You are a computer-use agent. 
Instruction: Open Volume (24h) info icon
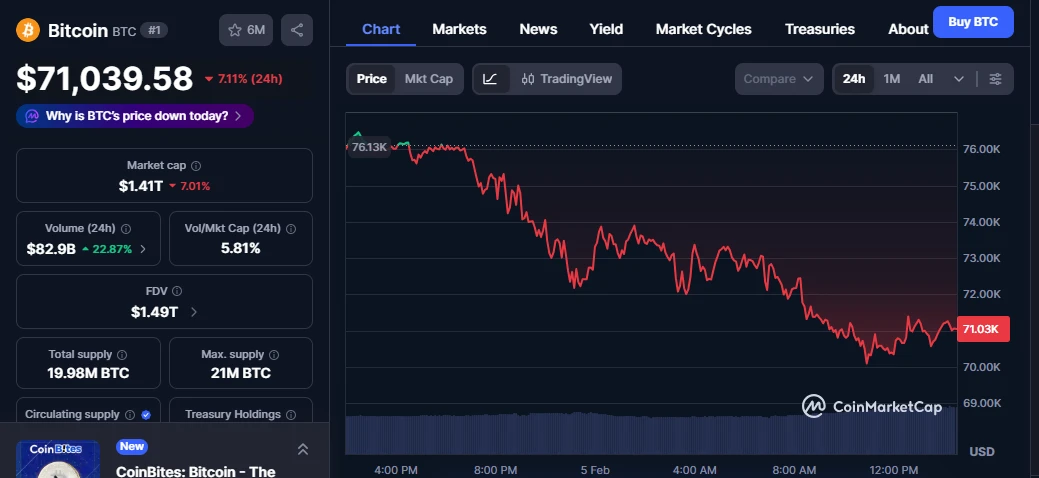coord(126,229)
